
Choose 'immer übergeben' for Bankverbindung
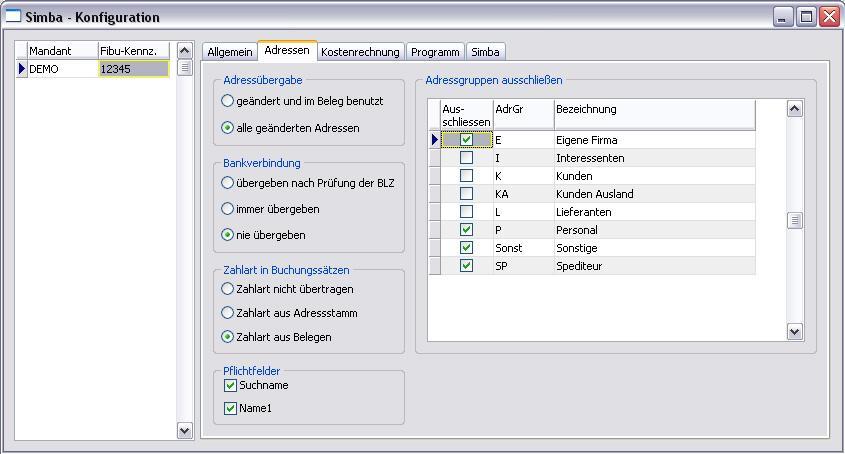click(x=228, y=209)
